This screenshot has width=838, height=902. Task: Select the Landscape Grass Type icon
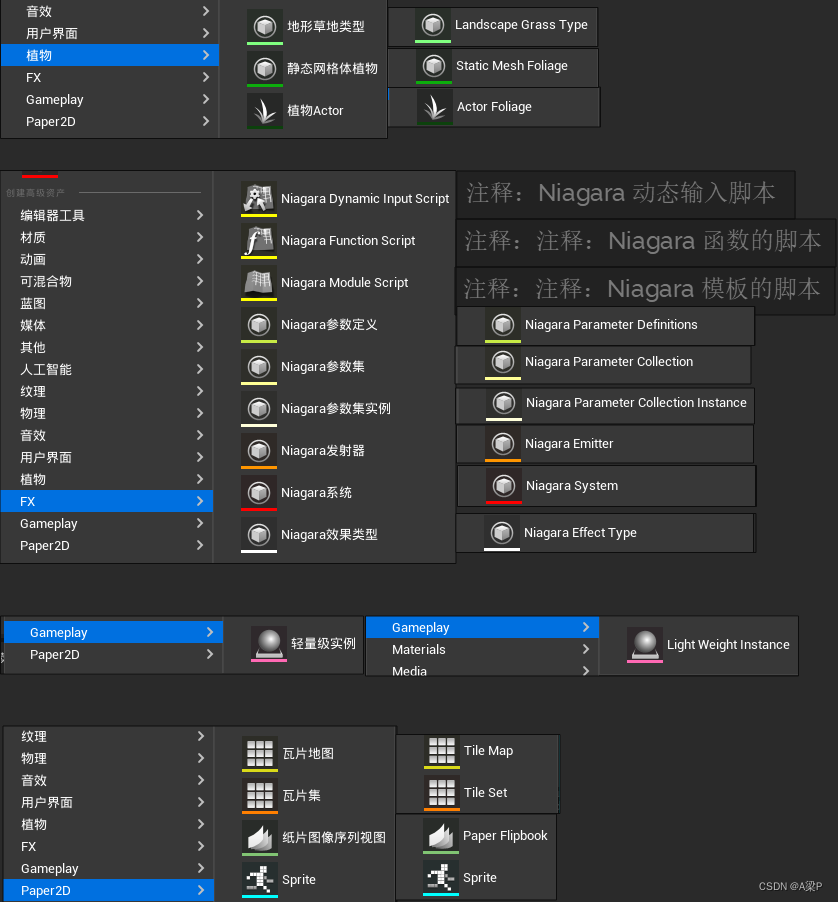coord(433,25)
